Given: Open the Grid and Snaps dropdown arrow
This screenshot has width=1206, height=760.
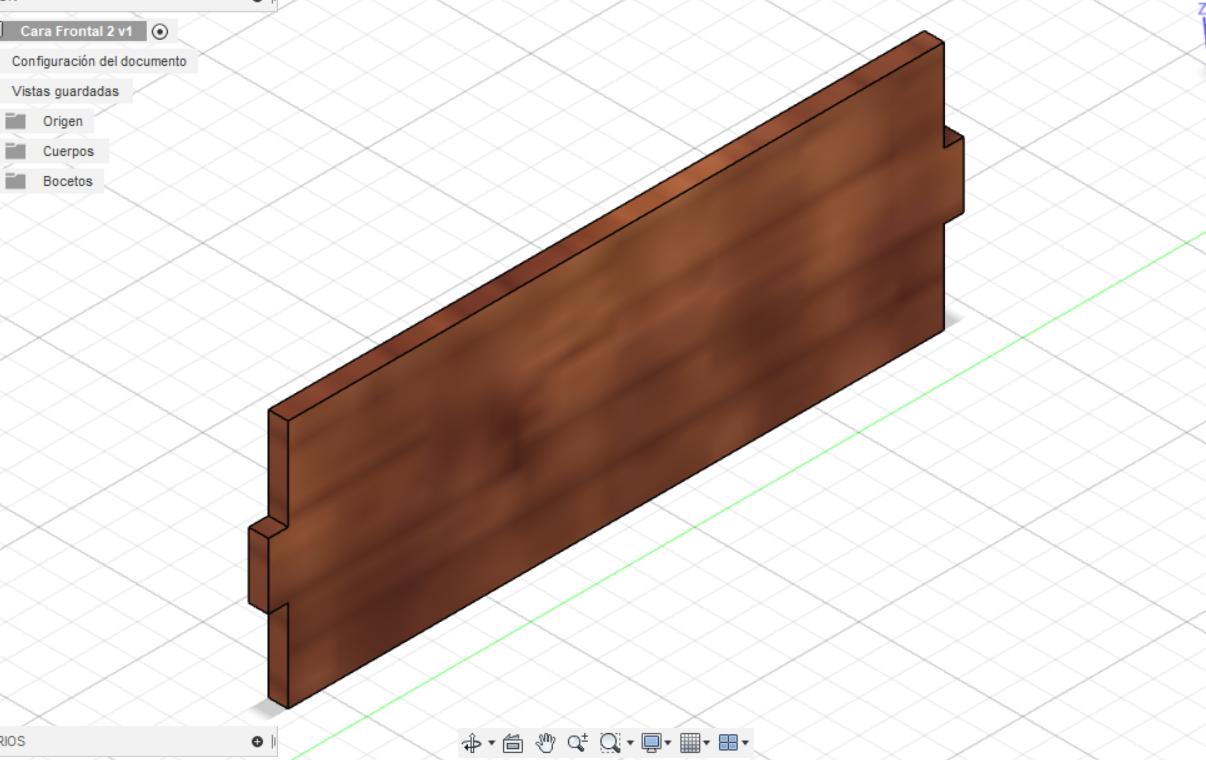Looking at the screenshot, I should [x=707, y=743].
